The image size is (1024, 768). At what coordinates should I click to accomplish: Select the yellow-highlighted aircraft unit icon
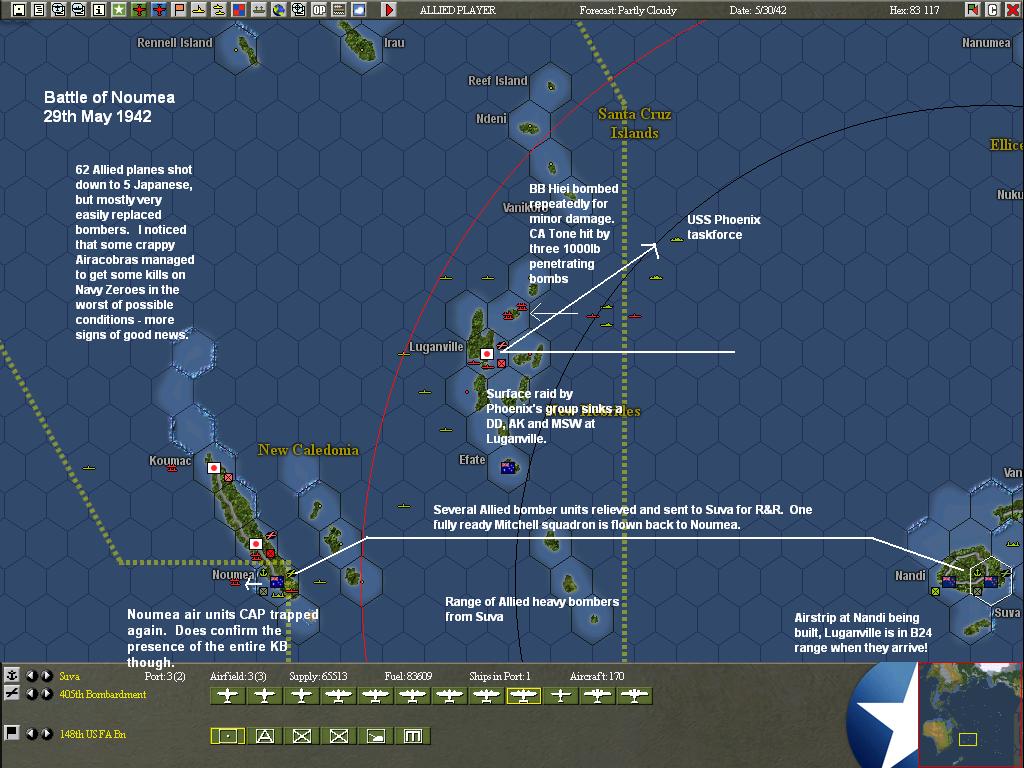point(524,696)
